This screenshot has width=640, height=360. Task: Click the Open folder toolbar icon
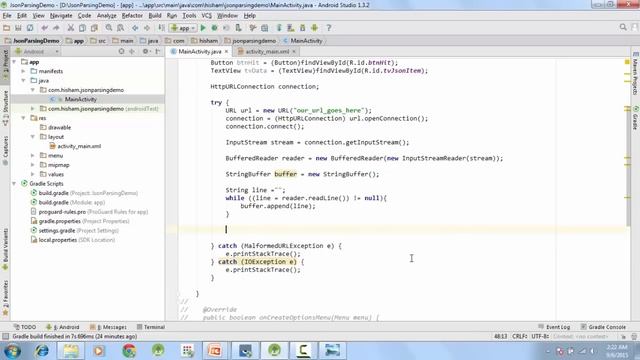[7, 28]
